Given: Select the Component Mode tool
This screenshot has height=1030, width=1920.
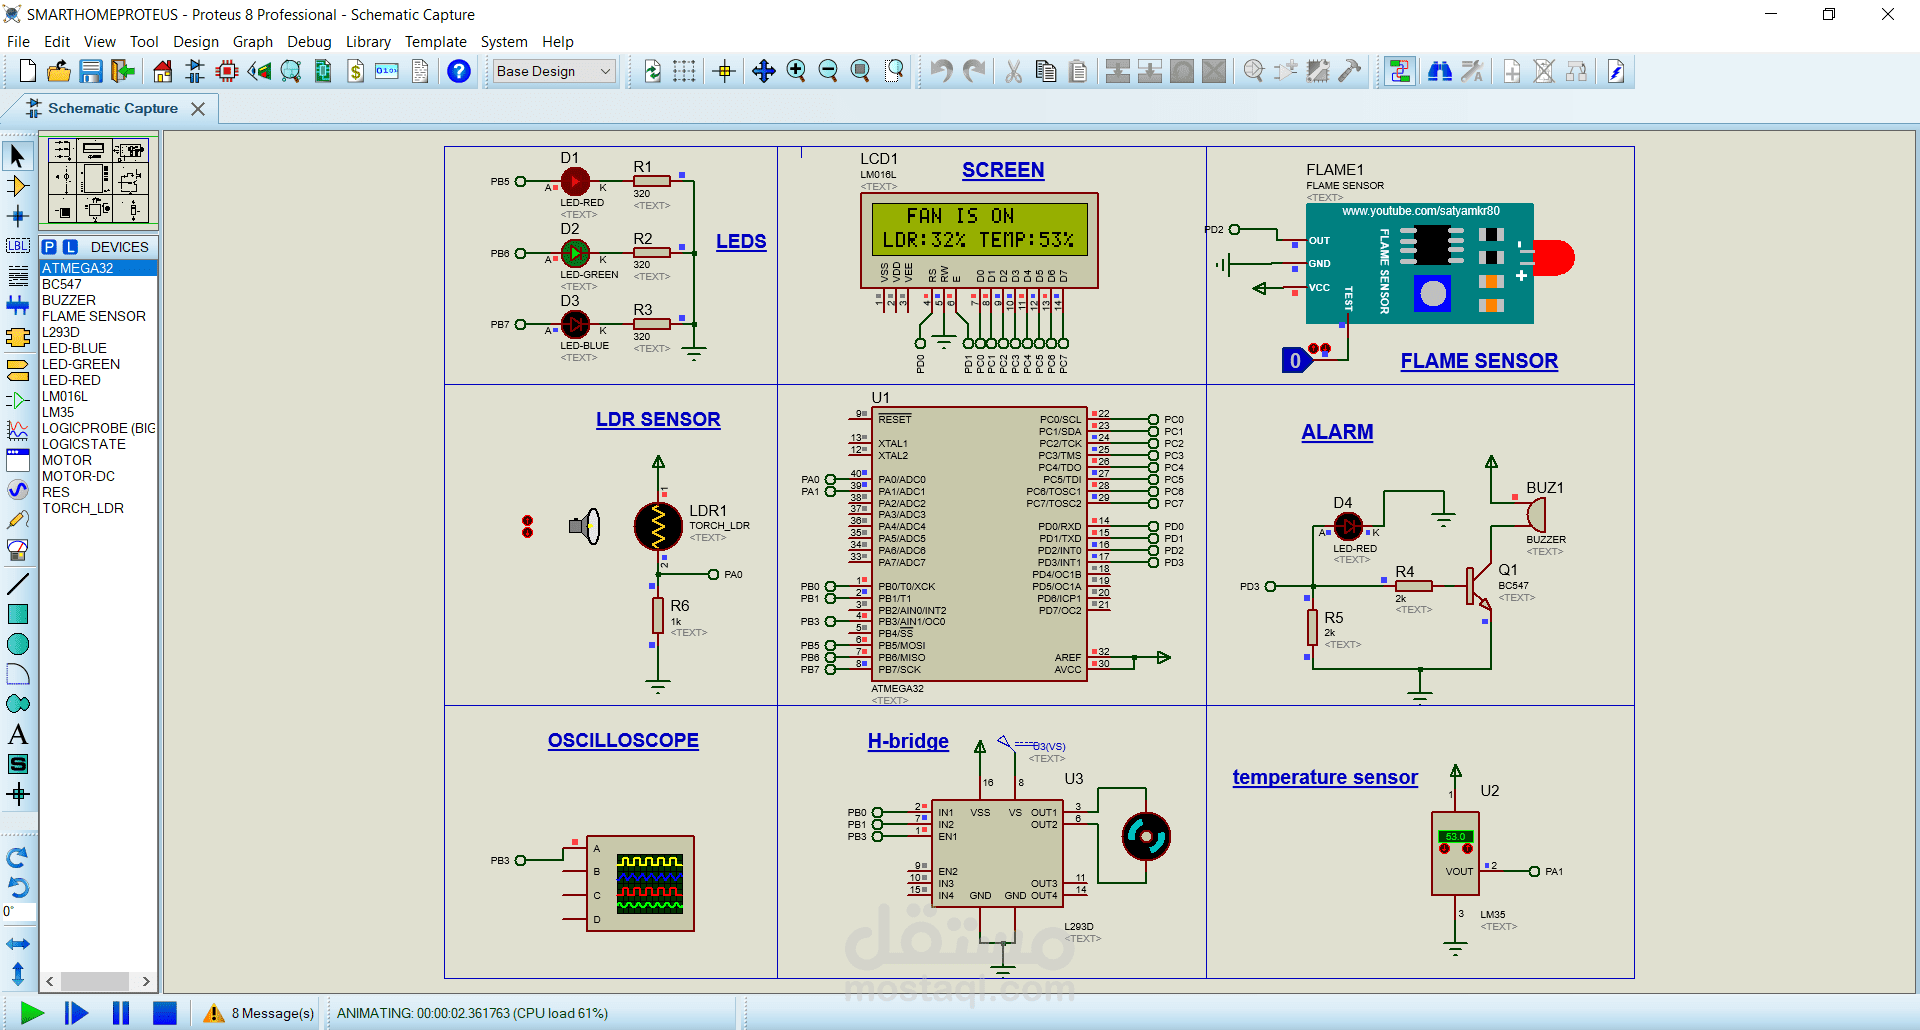Looking at the screenshot, I should (x=18, y=184).
